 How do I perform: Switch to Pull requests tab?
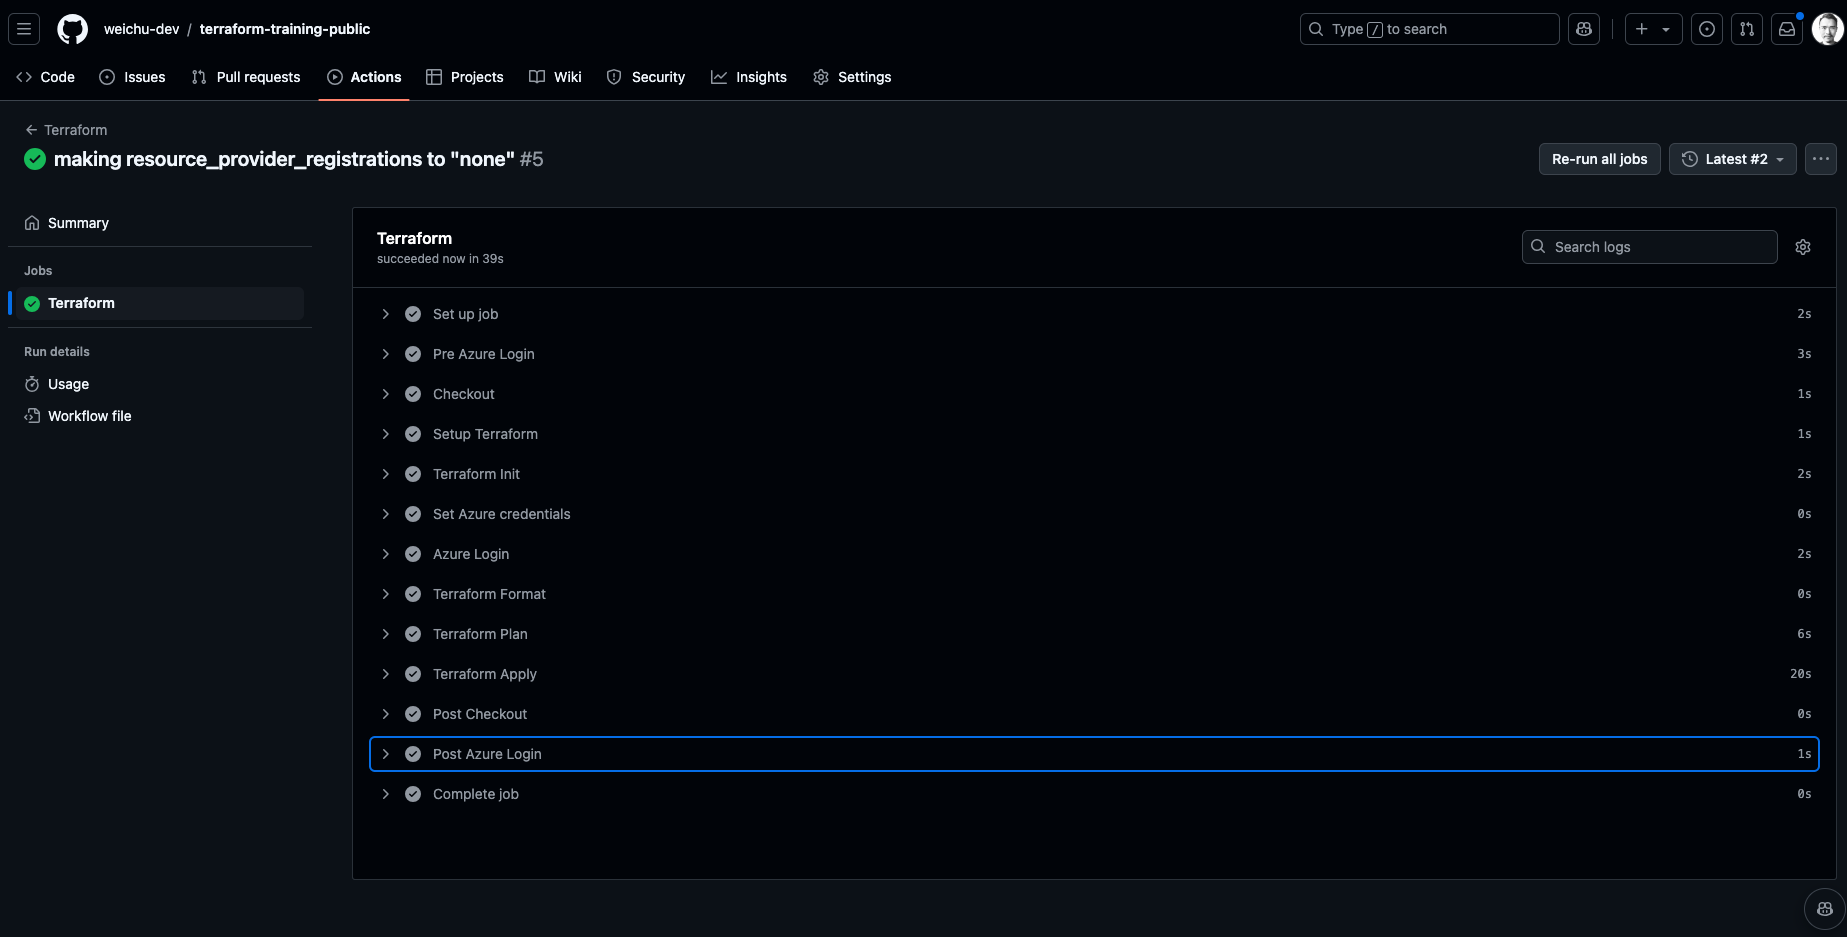[246, 77]
